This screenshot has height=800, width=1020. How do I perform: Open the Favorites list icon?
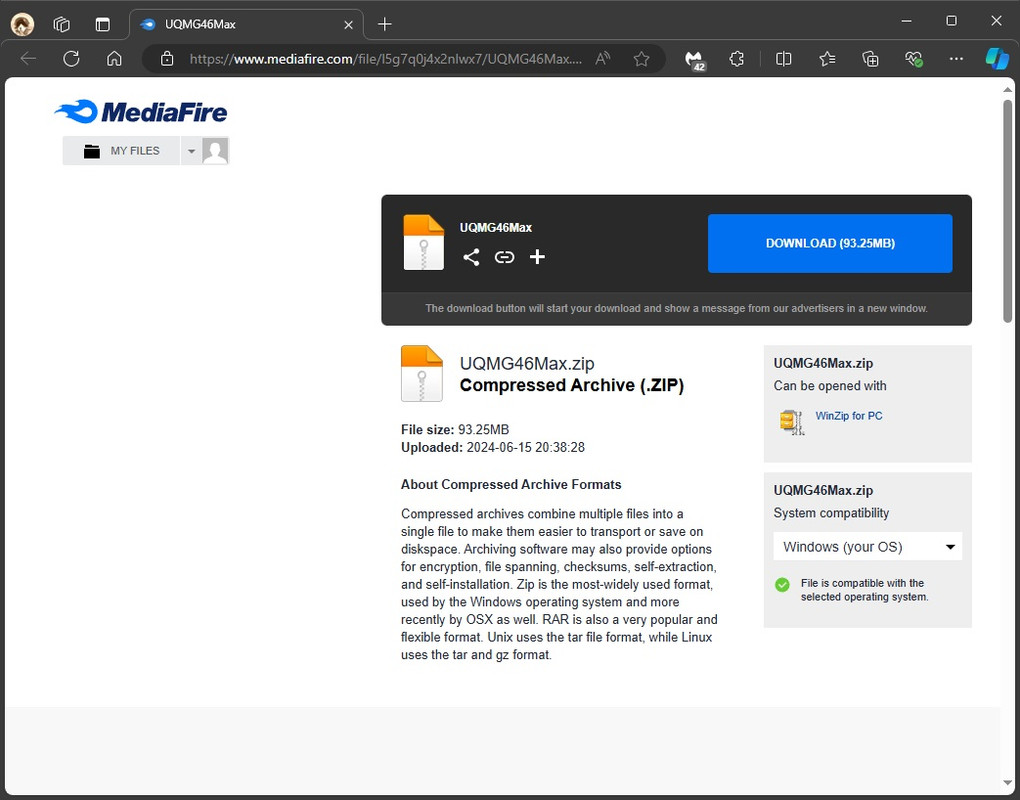pyautogui.click(x=827, y=59)
